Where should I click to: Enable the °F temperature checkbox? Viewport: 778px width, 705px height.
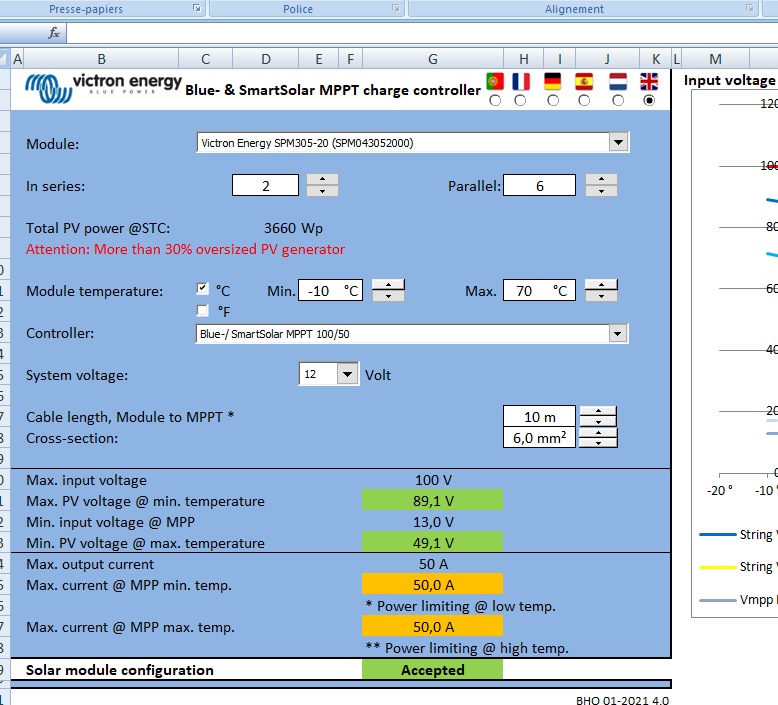tap(202, 310)
